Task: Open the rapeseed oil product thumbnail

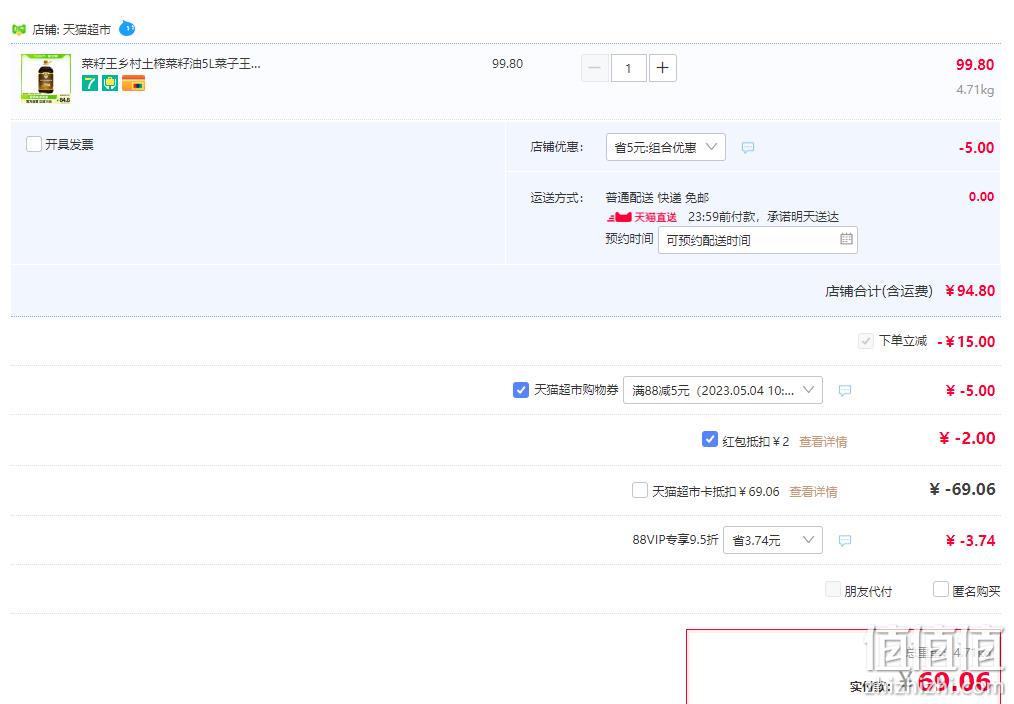Action: [46, 79]
